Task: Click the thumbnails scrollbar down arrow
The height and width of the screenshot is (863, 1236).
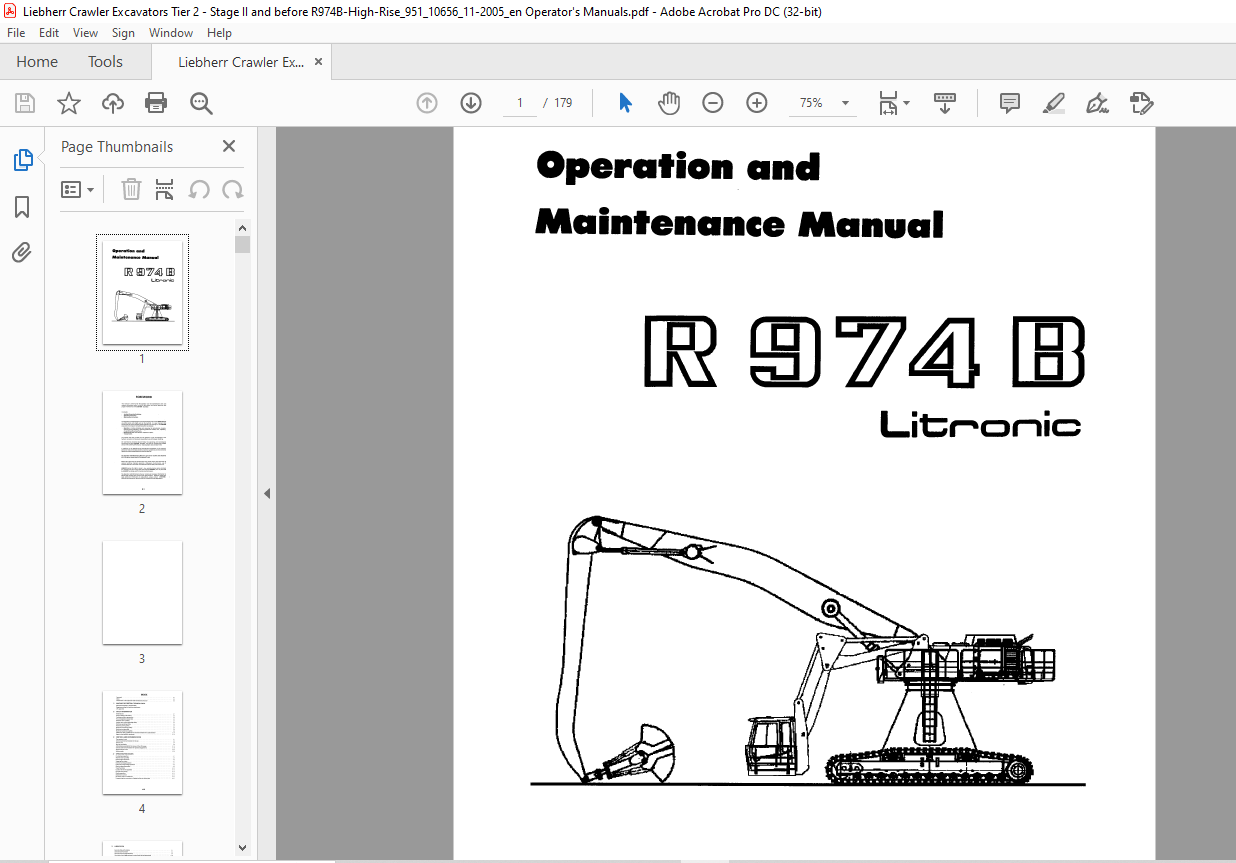Action: [243, 847]
